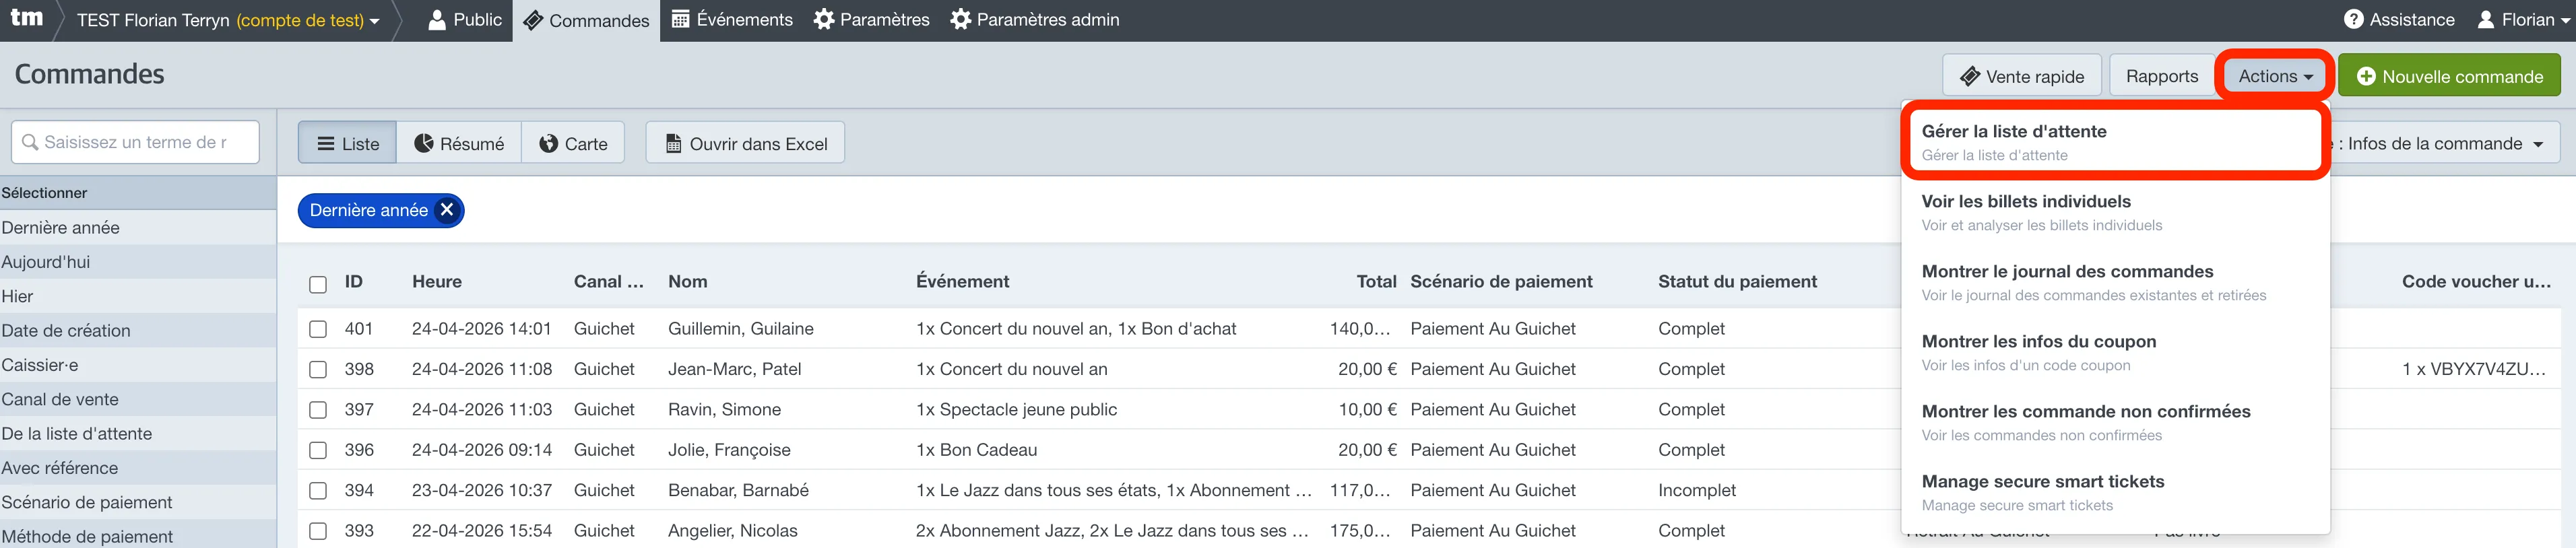Click the Résumé pie chart icon
The image size is (2576, 548).
click(424, 143)
